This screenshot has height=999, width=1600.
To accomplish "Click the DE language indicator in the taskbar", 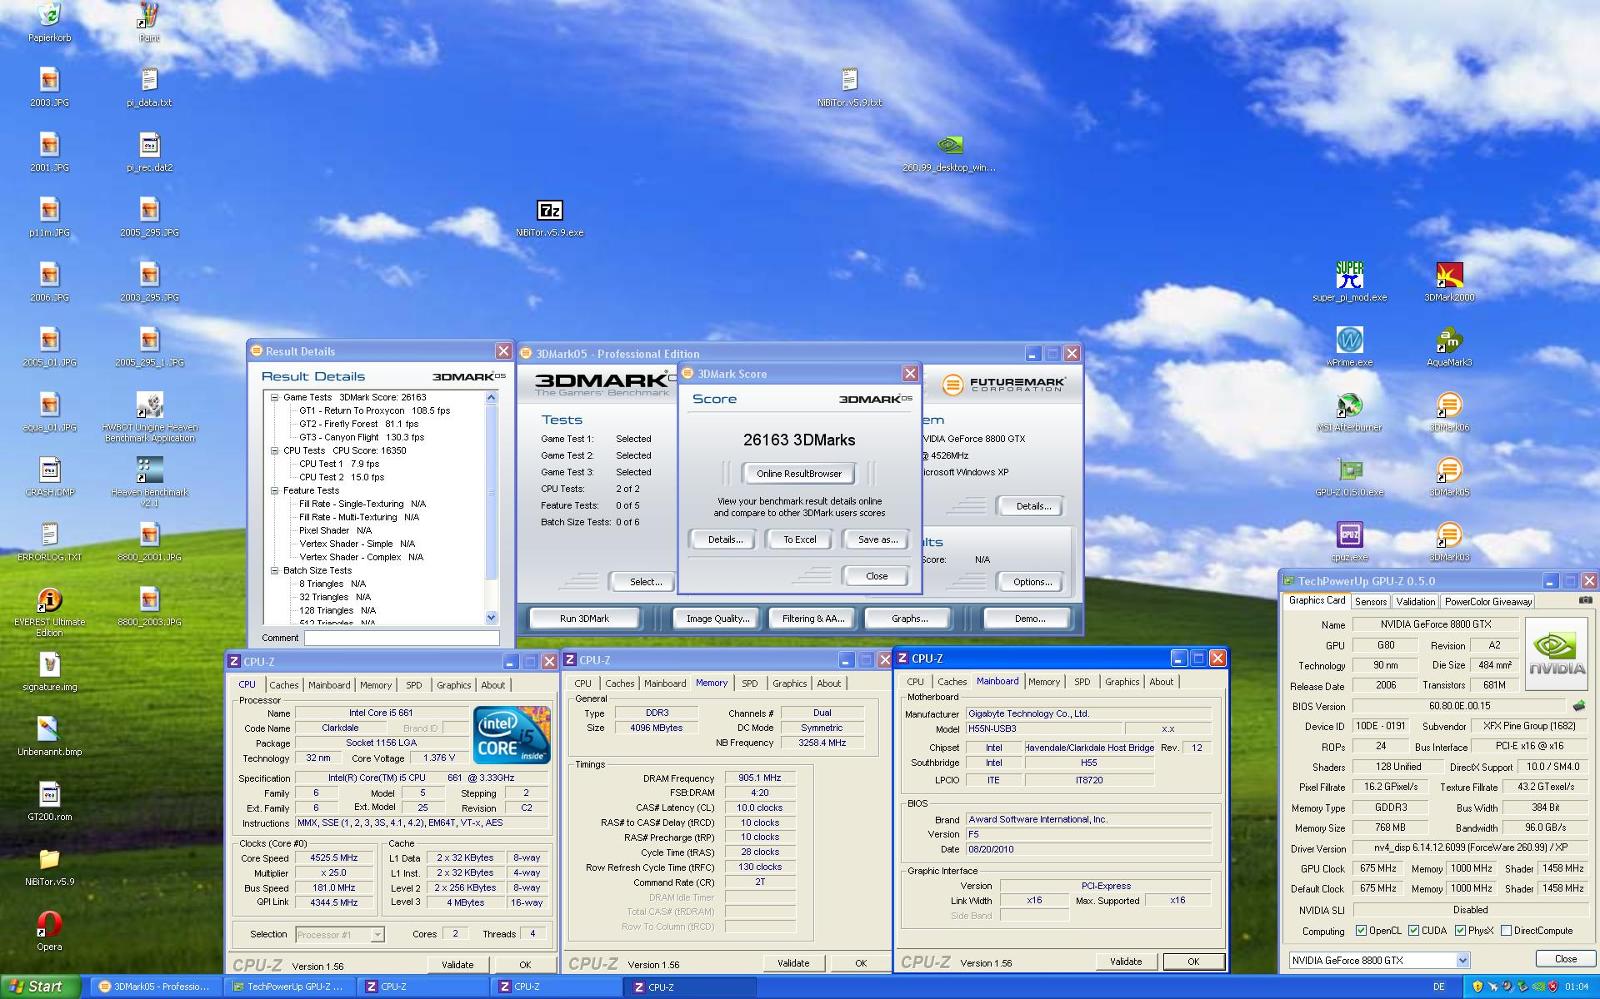I will tap(1438, 987).
